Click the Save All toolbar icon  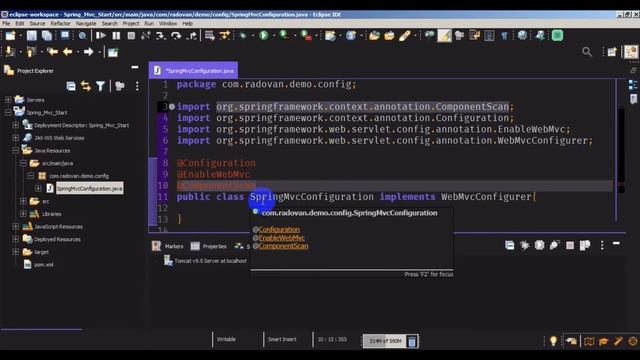click(x=47, y=36)
